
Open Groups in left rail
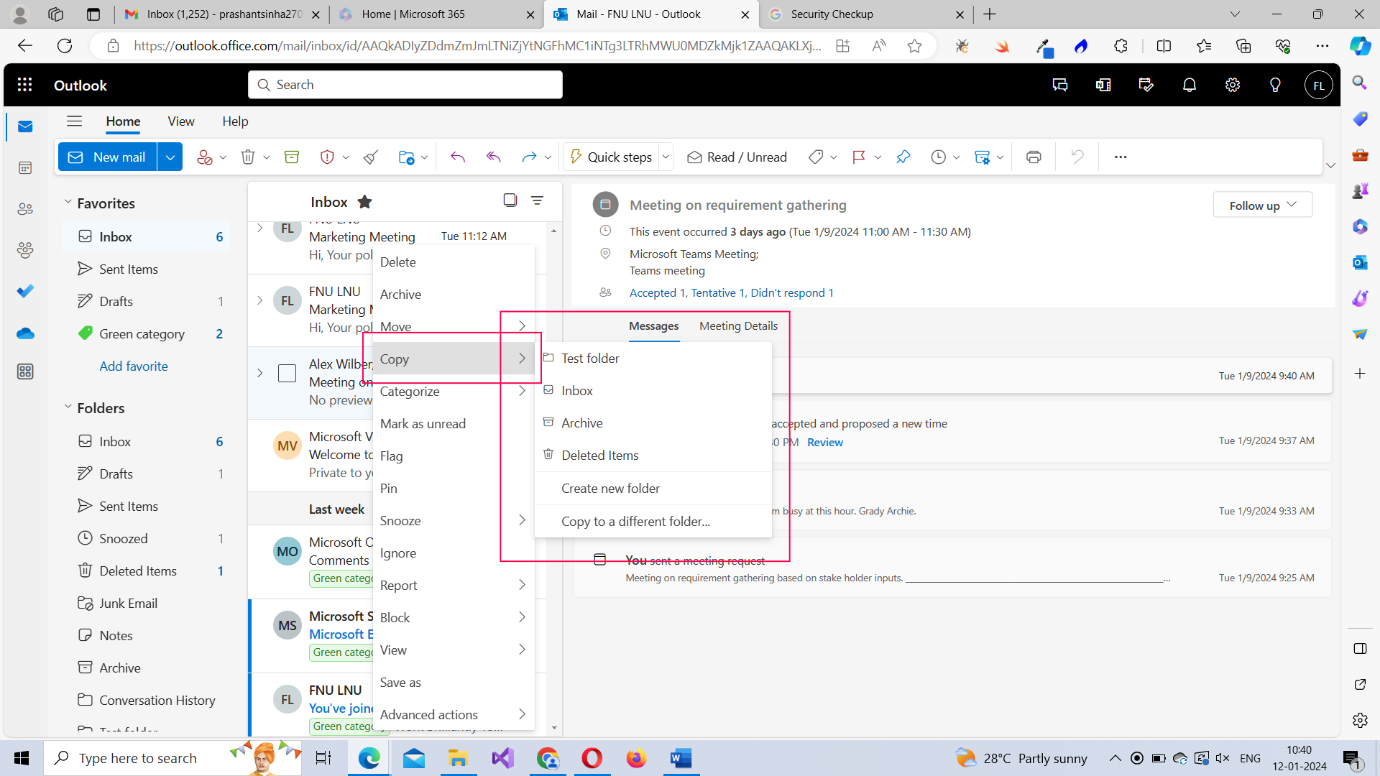click(25, 250)
